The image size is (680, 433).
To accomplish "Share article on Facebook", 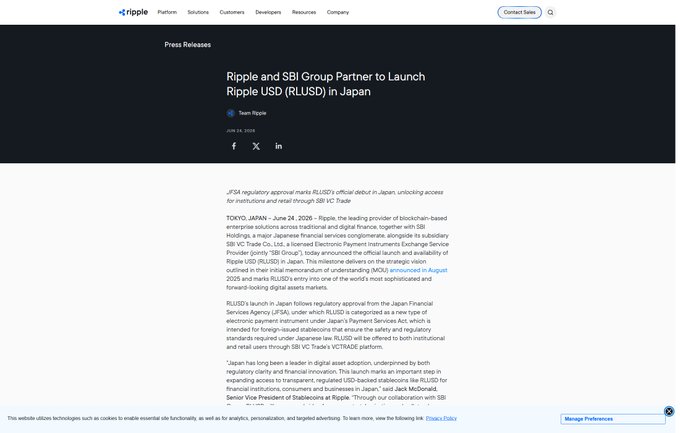I will point(234,146).
